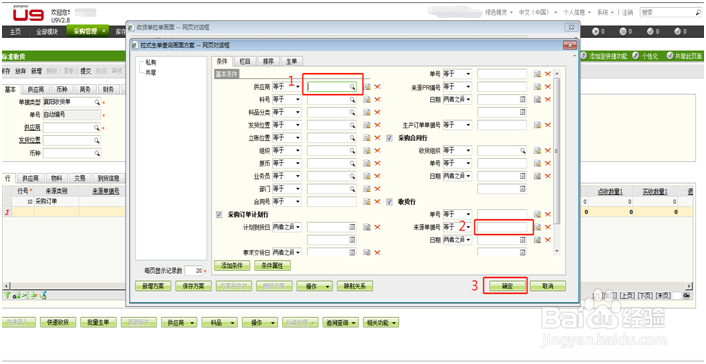706x364 pixels.
Task: Click the 添加条件 button
Action: 232,266
